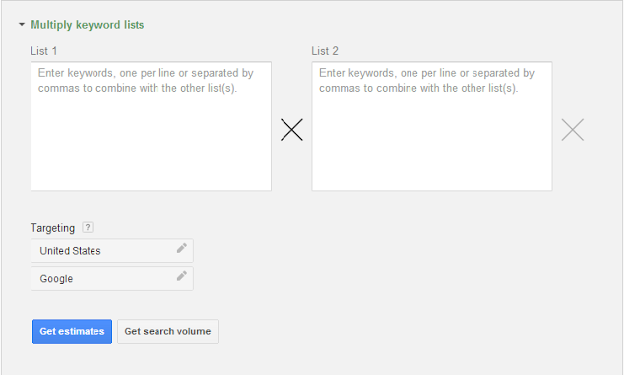The width and height of the screenshot is (640, 375).
Task: Edit Google network with pencil icon
Action: click(x=182, y=276)
